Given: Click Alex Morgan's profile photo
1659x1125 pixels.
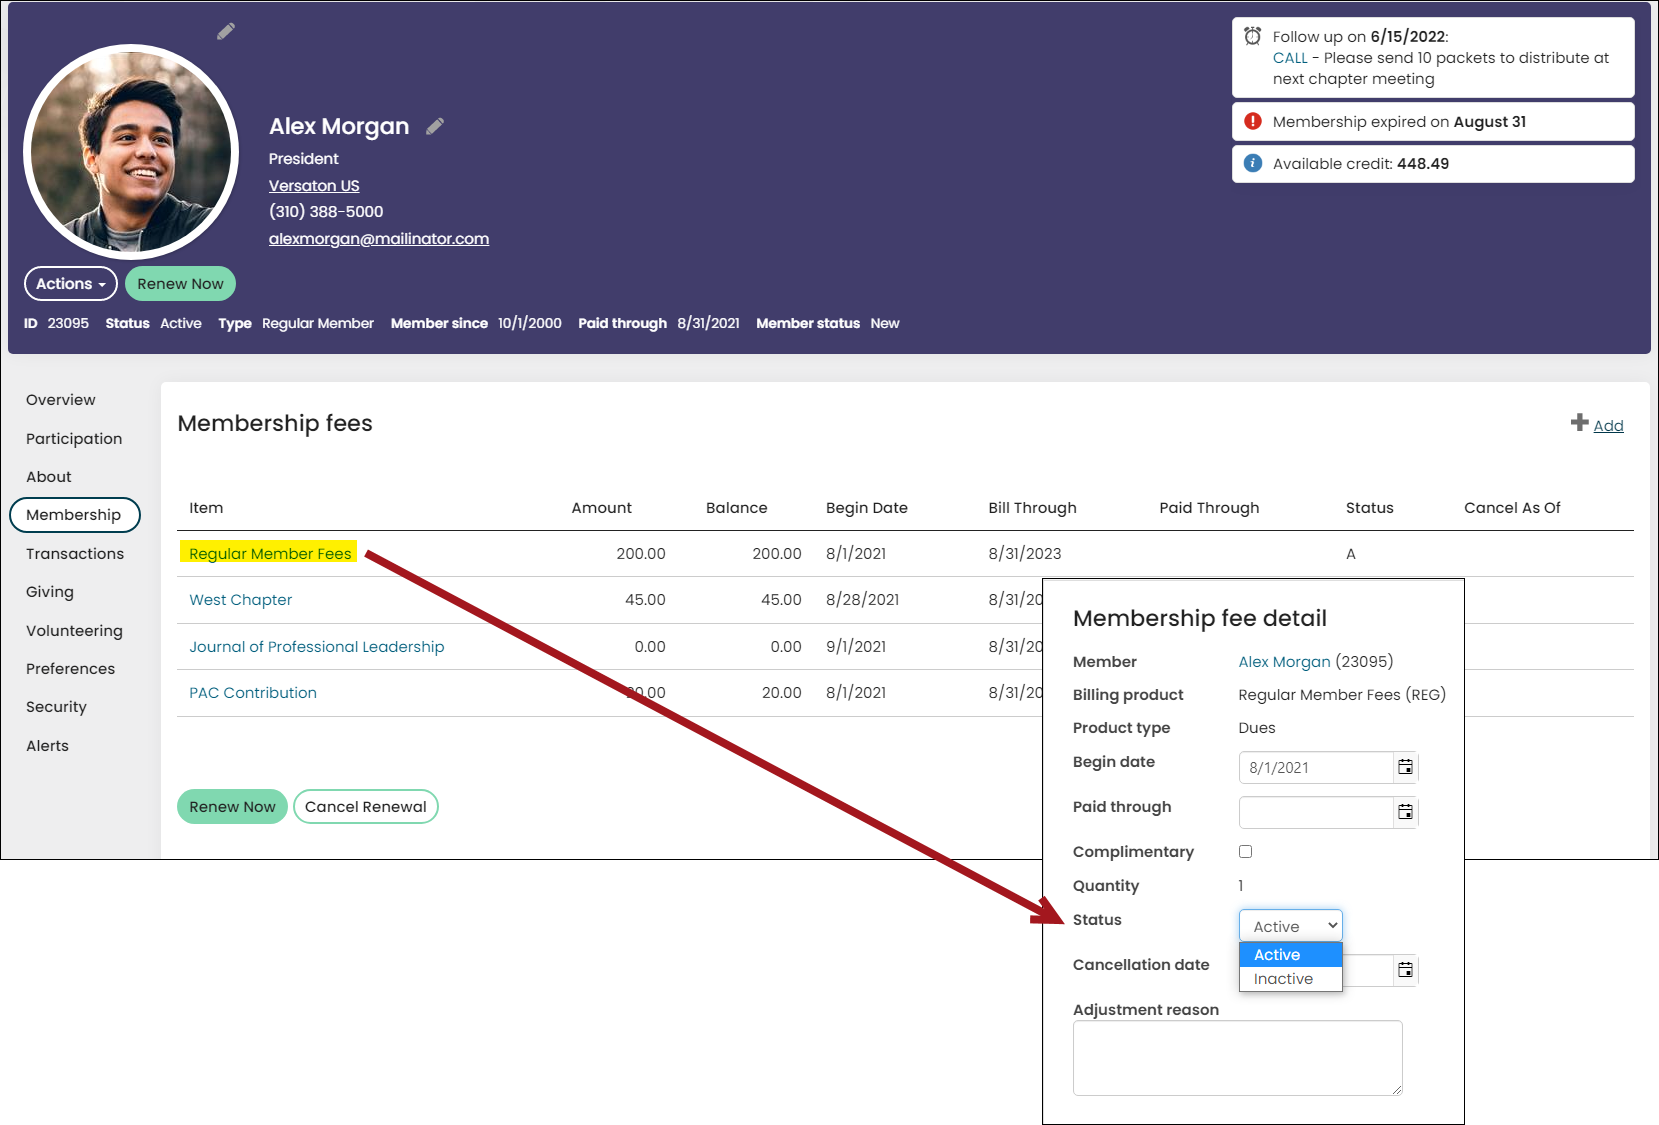Looking at the screenshot, I should (131, 152).
